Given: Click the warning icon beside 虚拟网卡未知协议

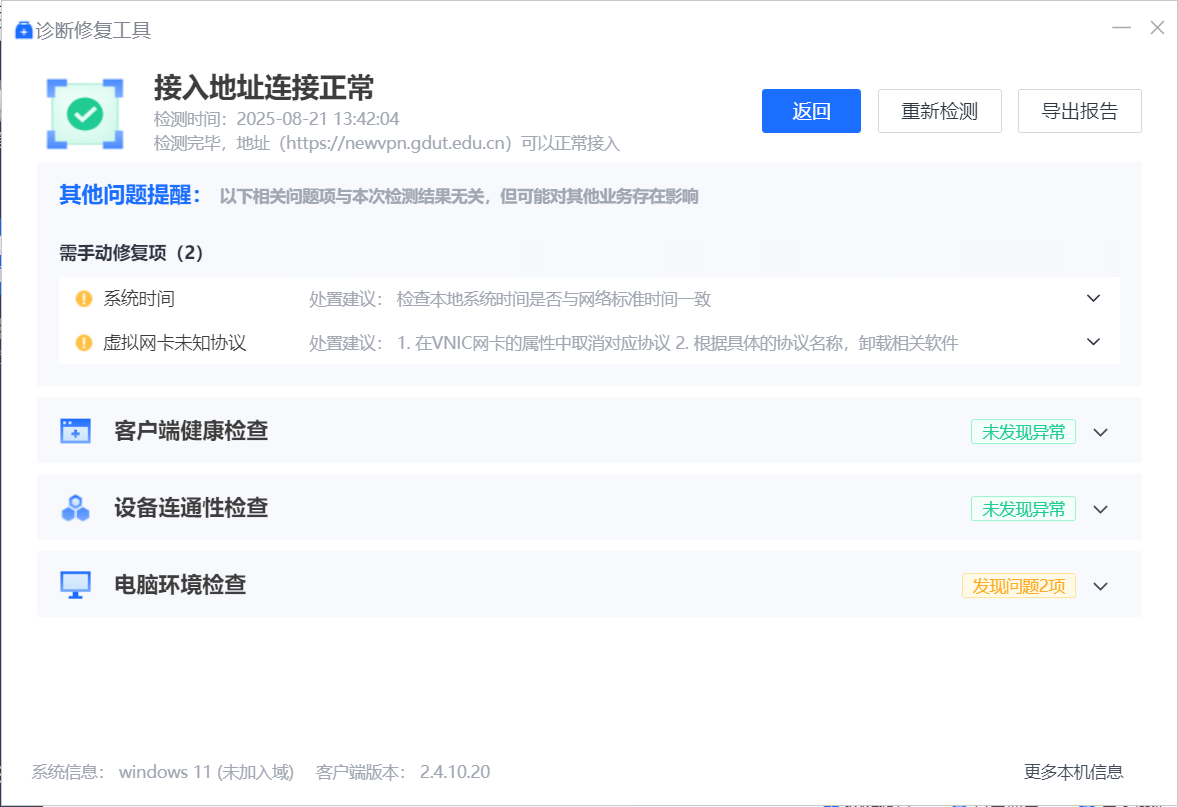Looking at the screenshot, I should coord(84,343).
